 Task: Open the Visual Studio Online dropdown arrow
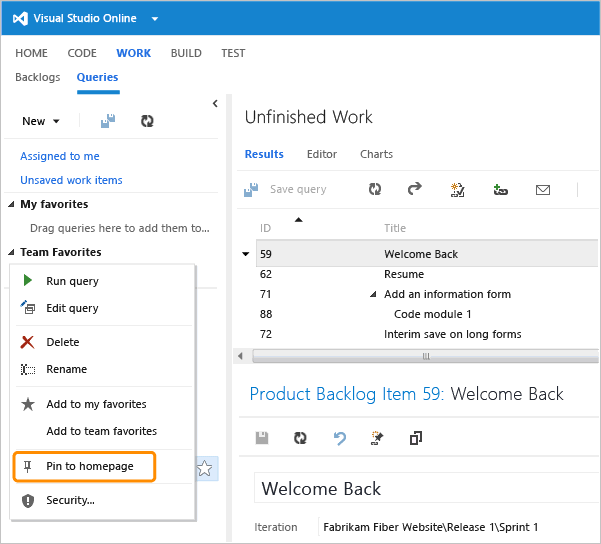pos(155,19)
